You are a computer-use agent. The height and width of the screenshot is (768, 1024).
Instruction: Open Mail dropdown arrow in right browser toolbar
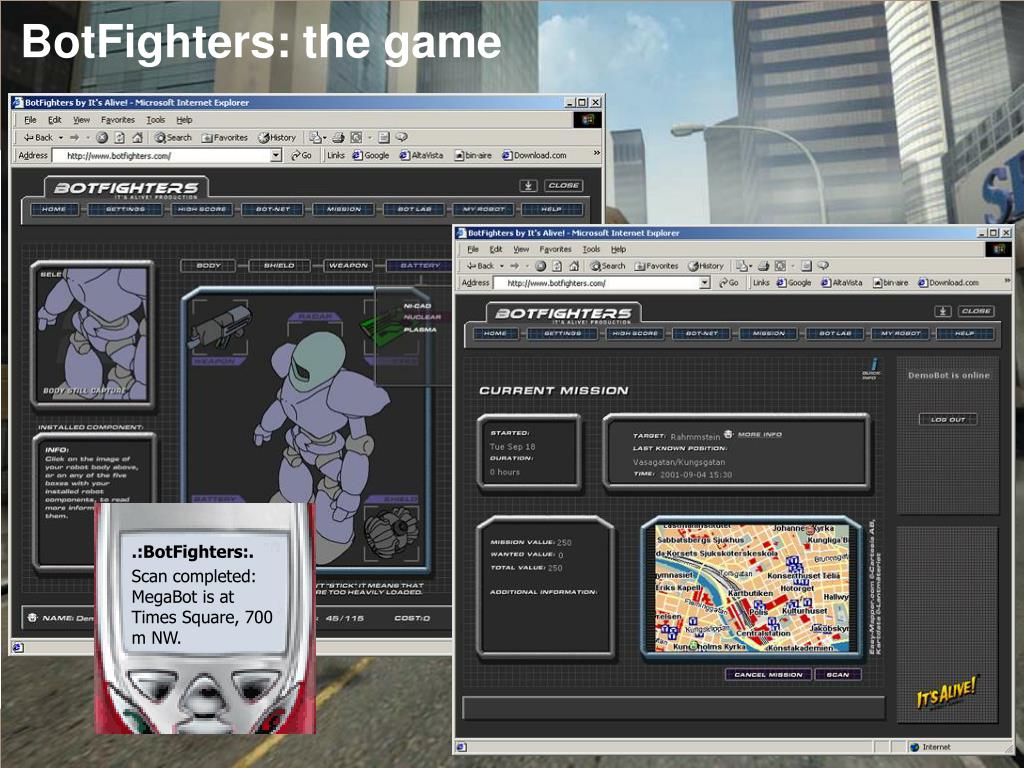[750, 266]
